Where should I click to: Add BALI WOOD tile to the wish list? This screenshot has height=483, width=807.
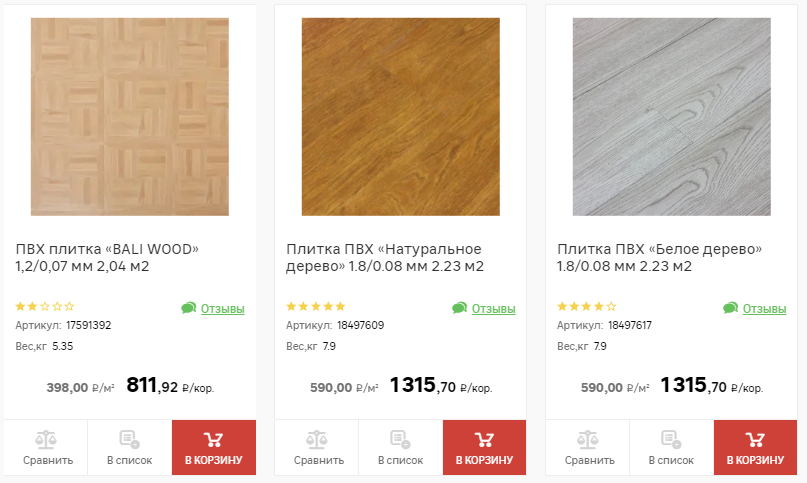[x=129, y=447]
